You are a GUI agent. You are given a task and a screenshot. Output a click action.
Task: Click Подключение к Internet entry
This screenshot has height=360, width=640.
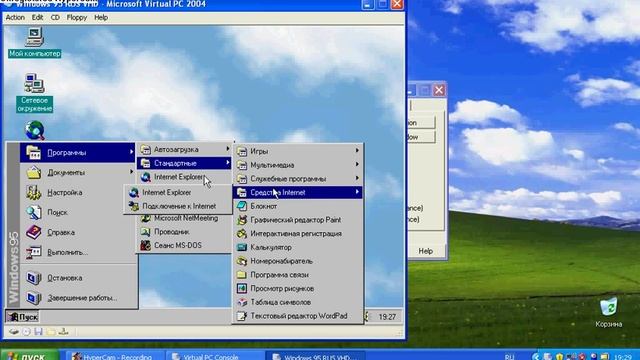tap(178, 206)
